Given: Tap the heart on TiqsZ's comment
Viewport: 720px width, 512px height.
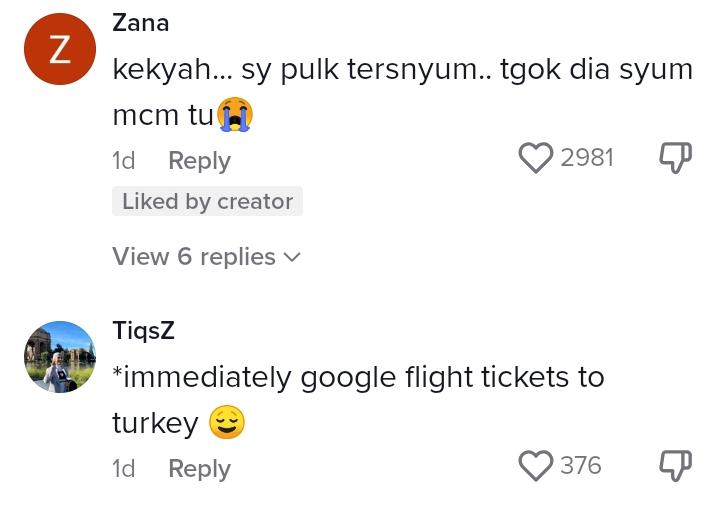Looking at the screenshot, I should (x=536, y=466).
